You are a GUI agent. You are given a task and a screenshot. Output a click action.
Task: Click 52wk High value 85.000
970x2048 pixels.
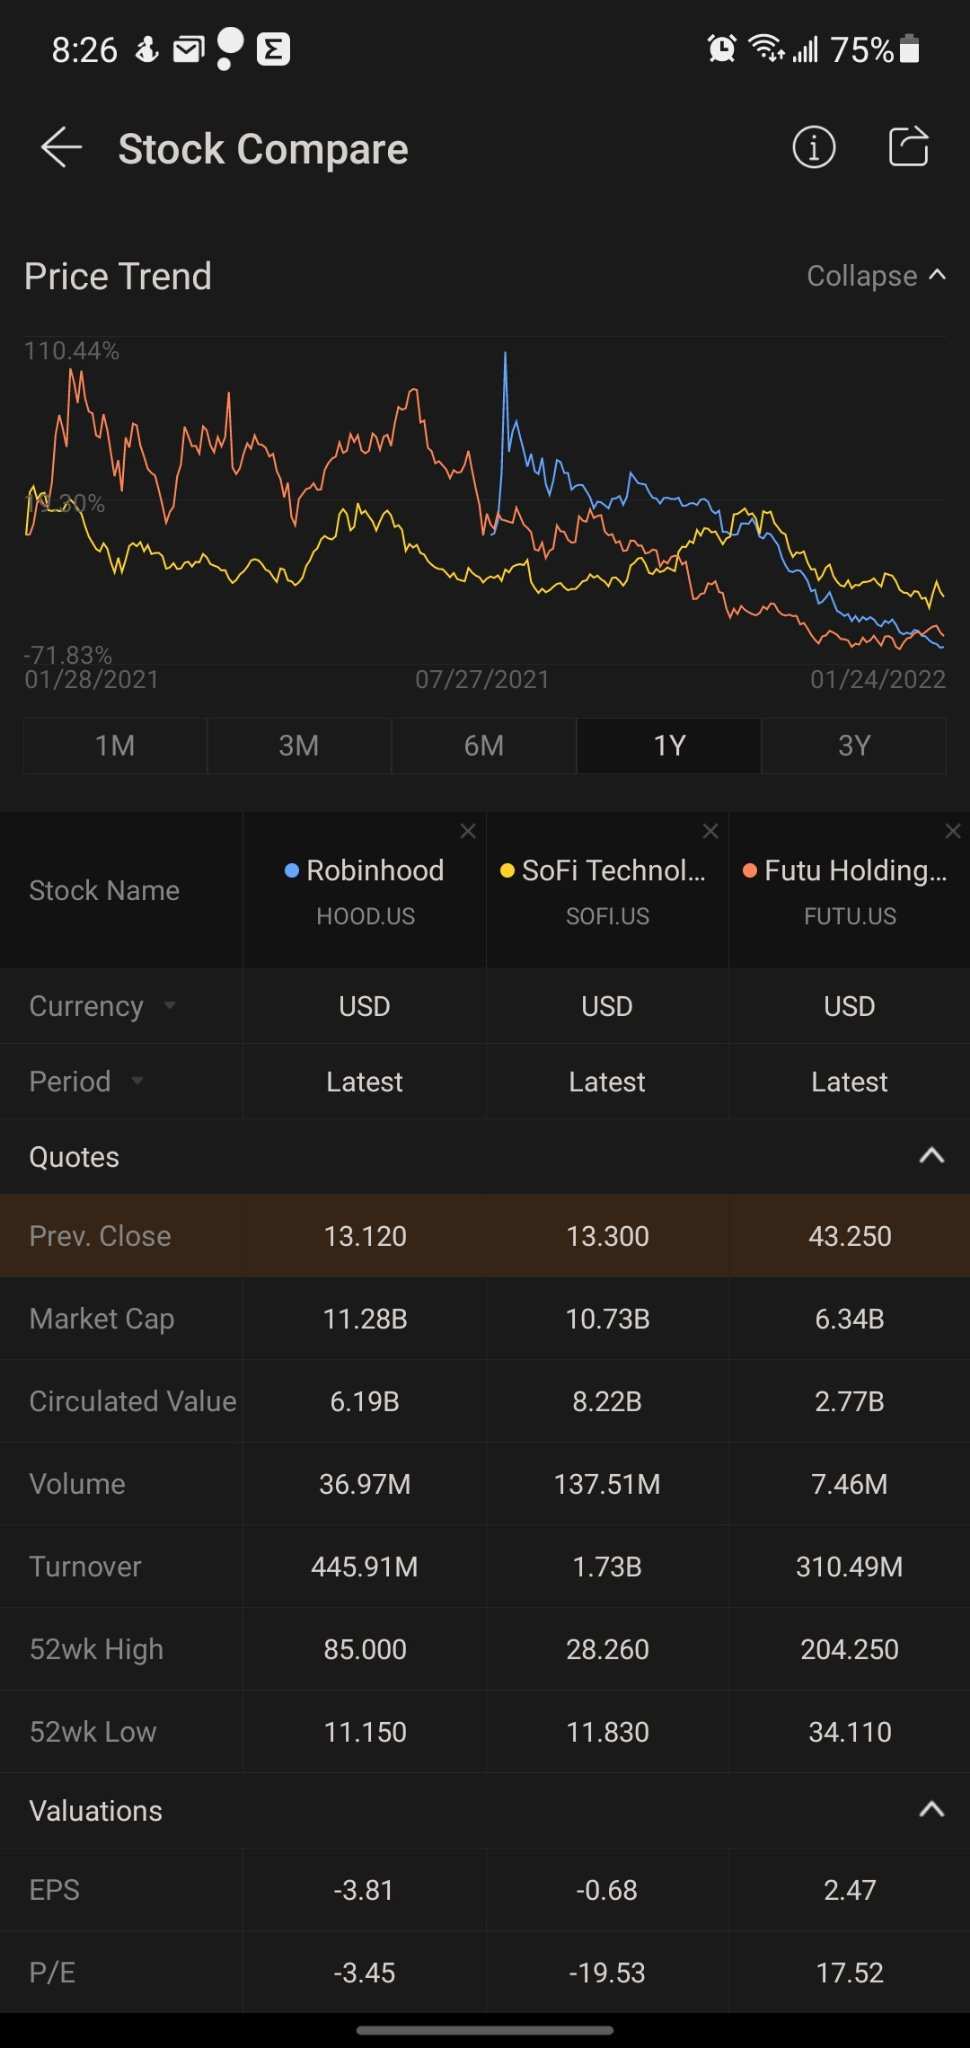coord(365,1649)
